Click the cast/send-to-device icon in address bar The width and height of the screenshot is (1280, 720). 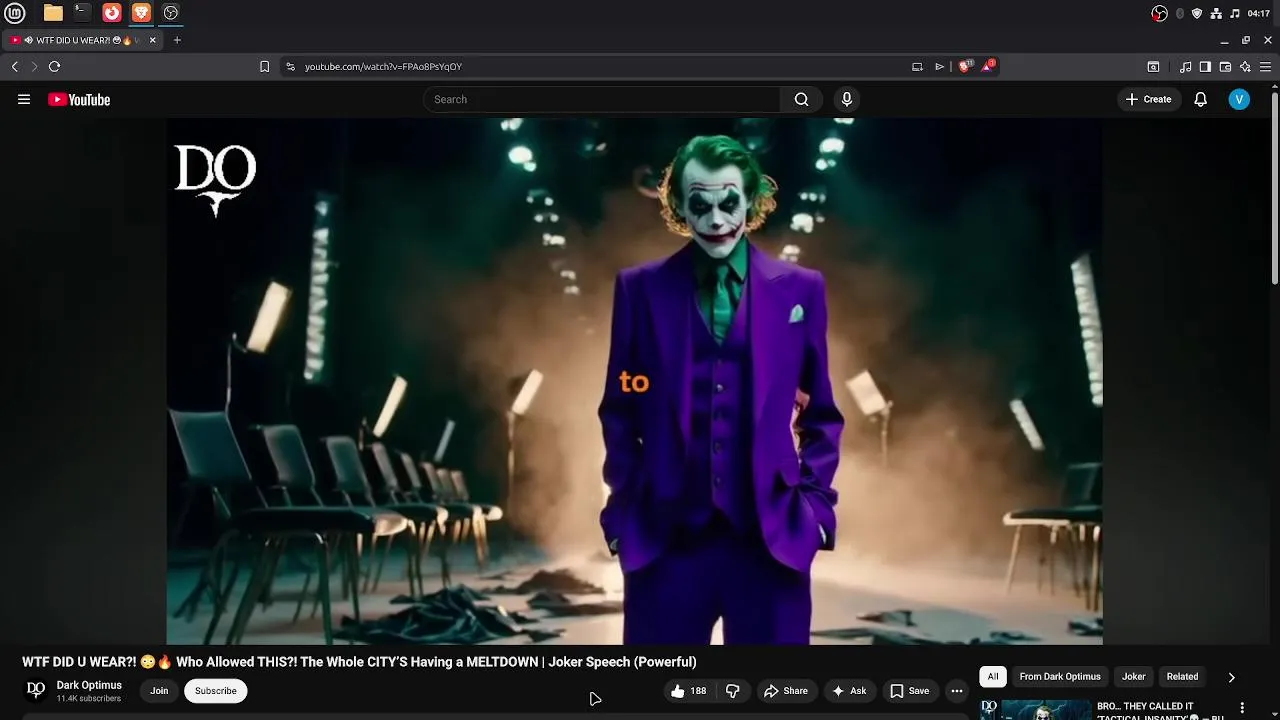917,66
